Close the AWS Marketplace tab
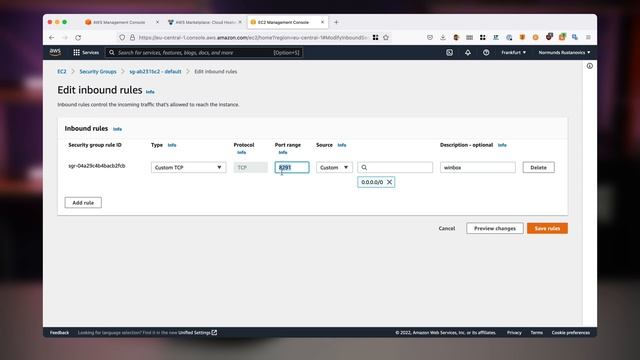 tap(240, 22)
